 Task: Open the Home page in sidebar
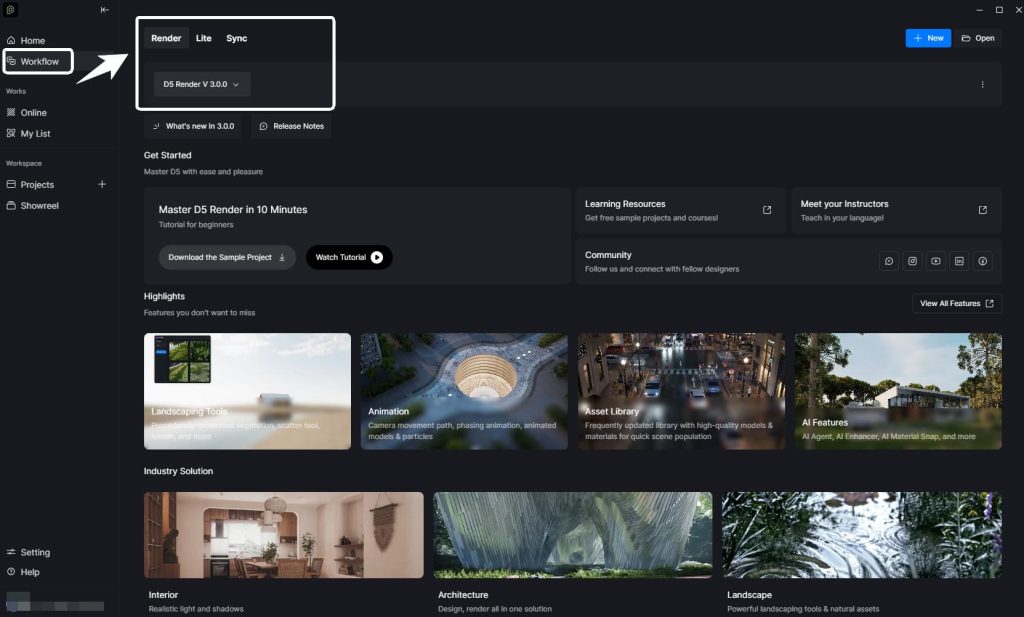pos(33,40)
